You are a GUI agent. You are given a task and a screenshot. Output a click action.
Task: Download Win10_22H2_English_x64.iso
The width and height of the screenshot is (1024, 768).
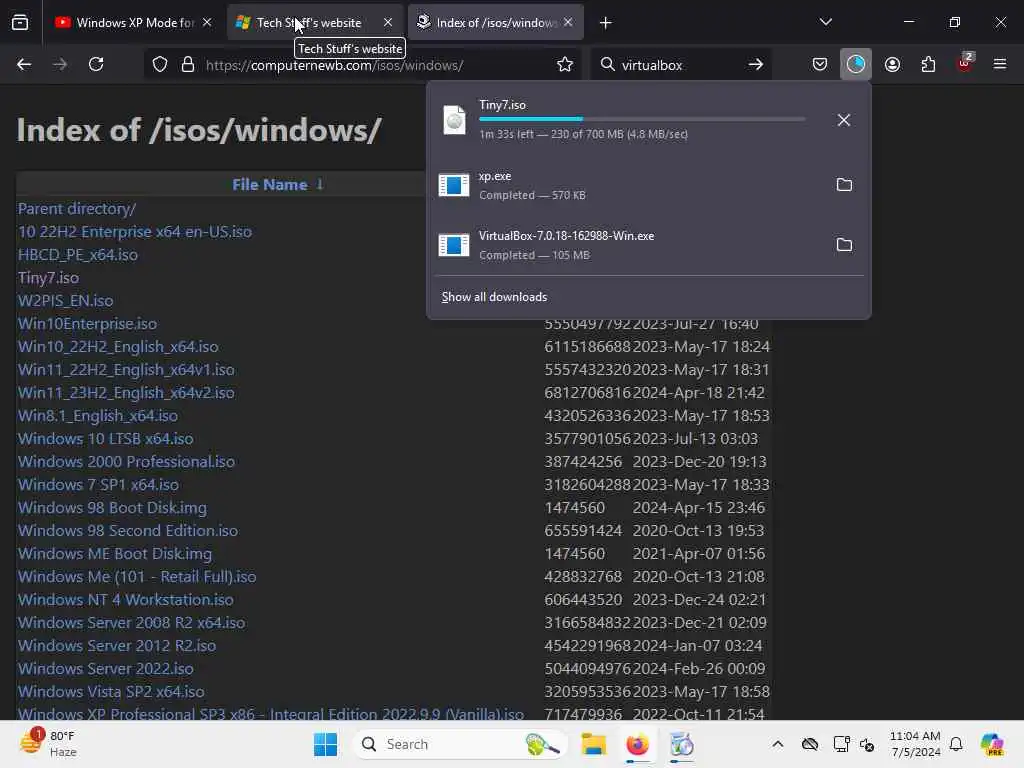pos(118,347)
